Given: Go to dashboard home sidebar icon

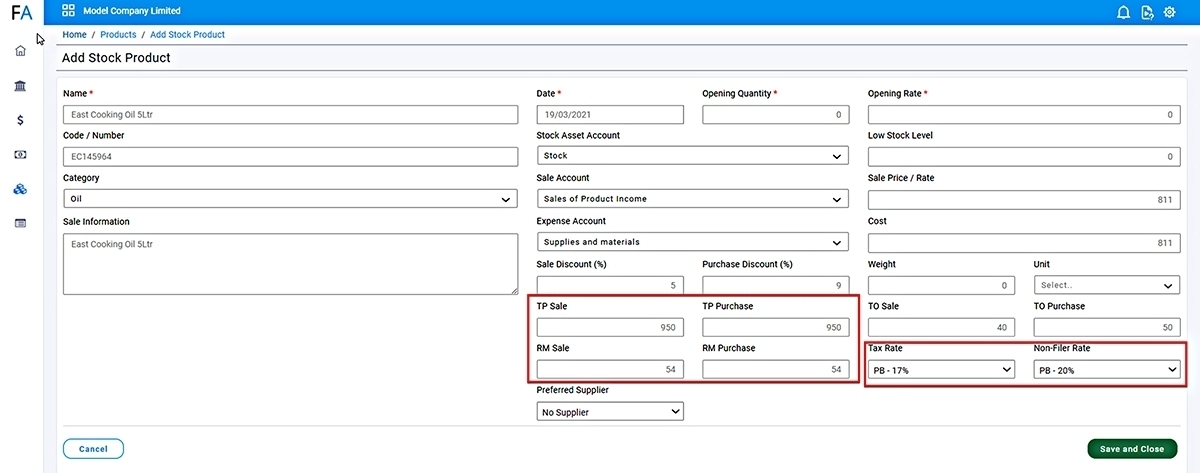Looking at the screenshot, I should 21,50.
